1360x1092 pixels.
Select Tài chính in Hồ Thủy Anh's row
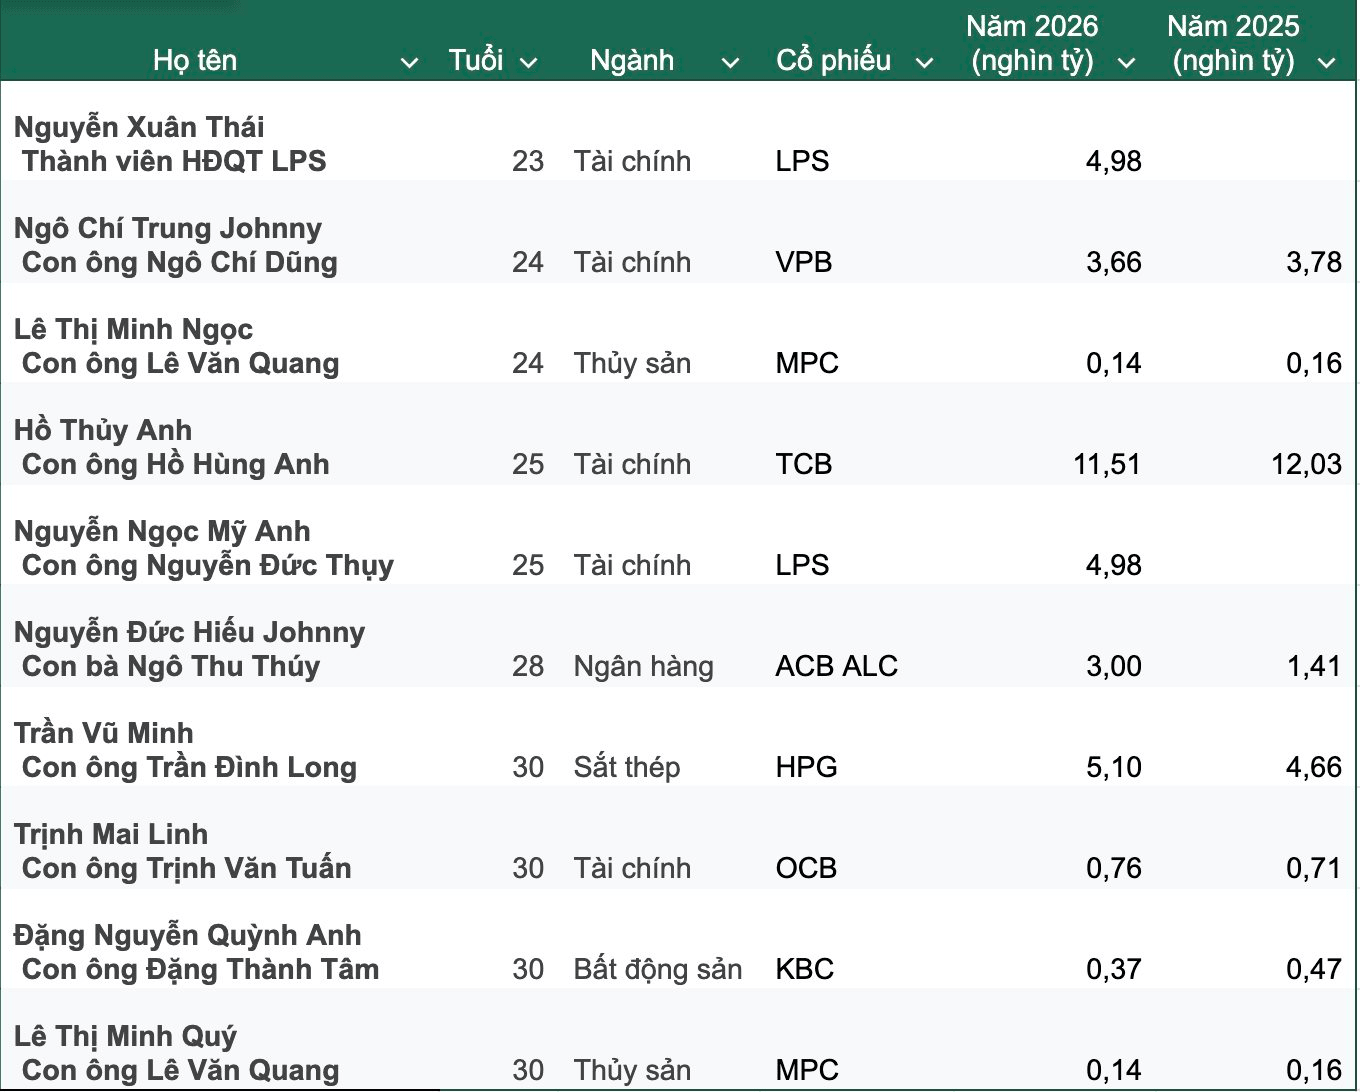click(632, 464)
